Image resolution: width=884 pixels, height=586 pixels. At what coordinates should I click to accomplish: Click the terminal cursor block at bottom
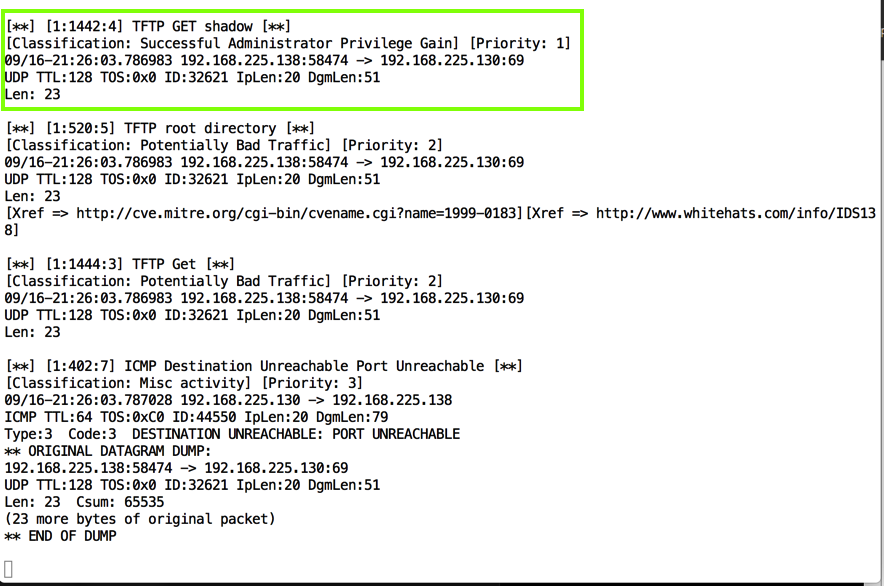point(9,569)
